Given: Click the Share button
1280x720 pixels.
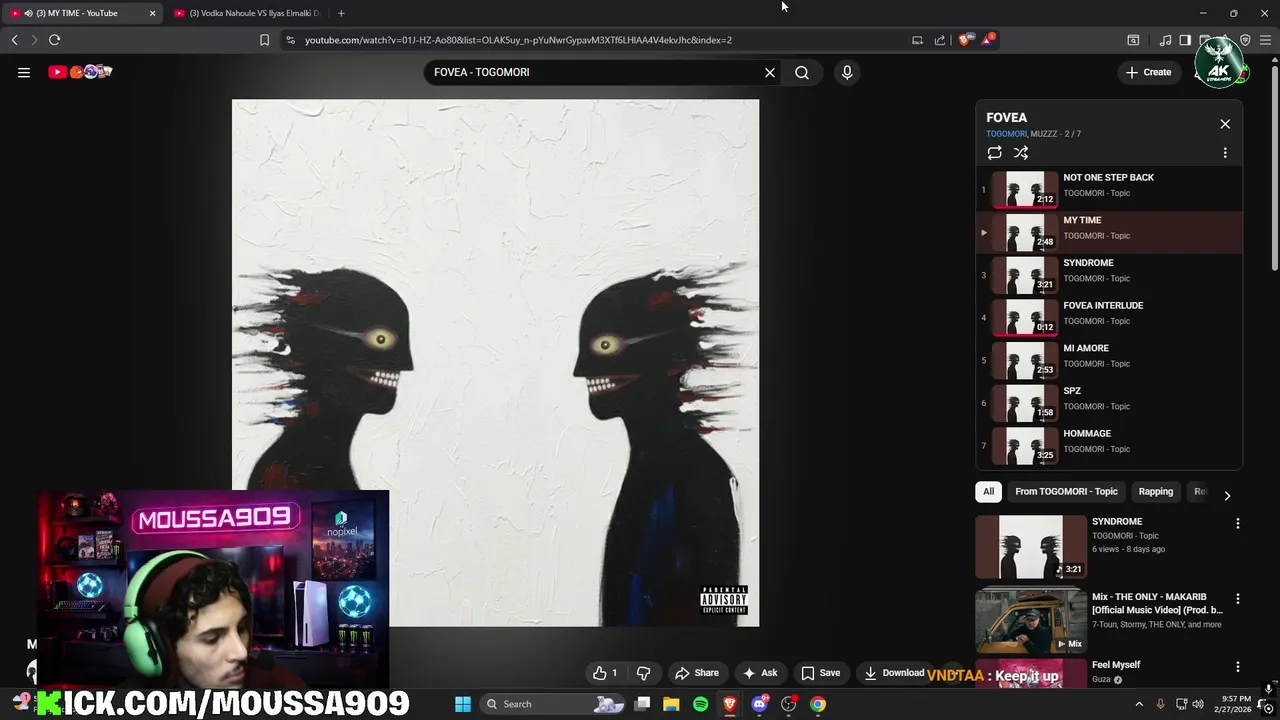Looking at the screenshot, I should pos(697,673).
